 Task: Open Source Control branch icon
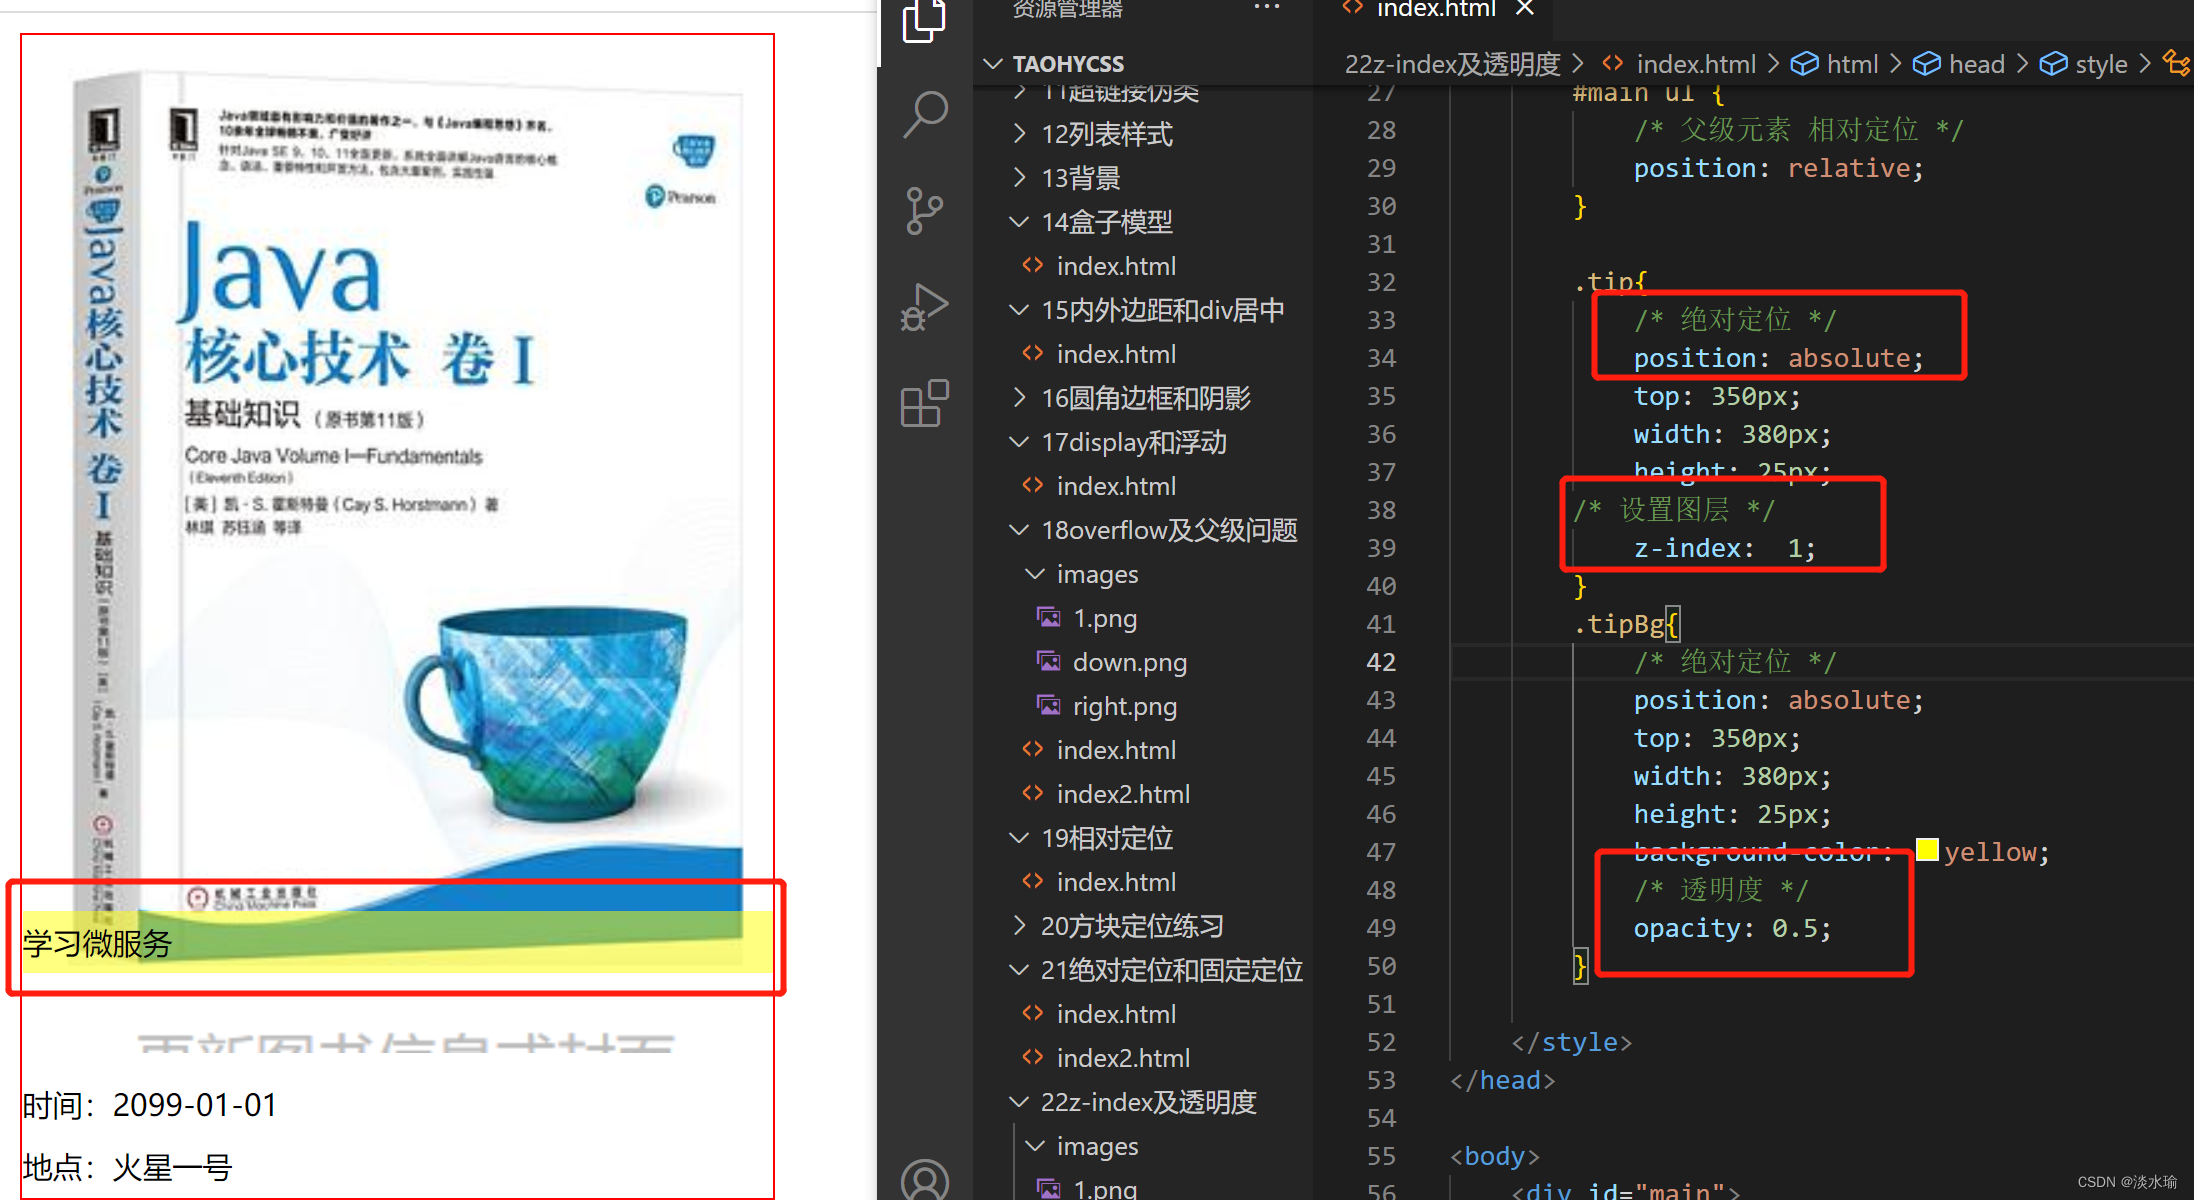pos(924,210)
